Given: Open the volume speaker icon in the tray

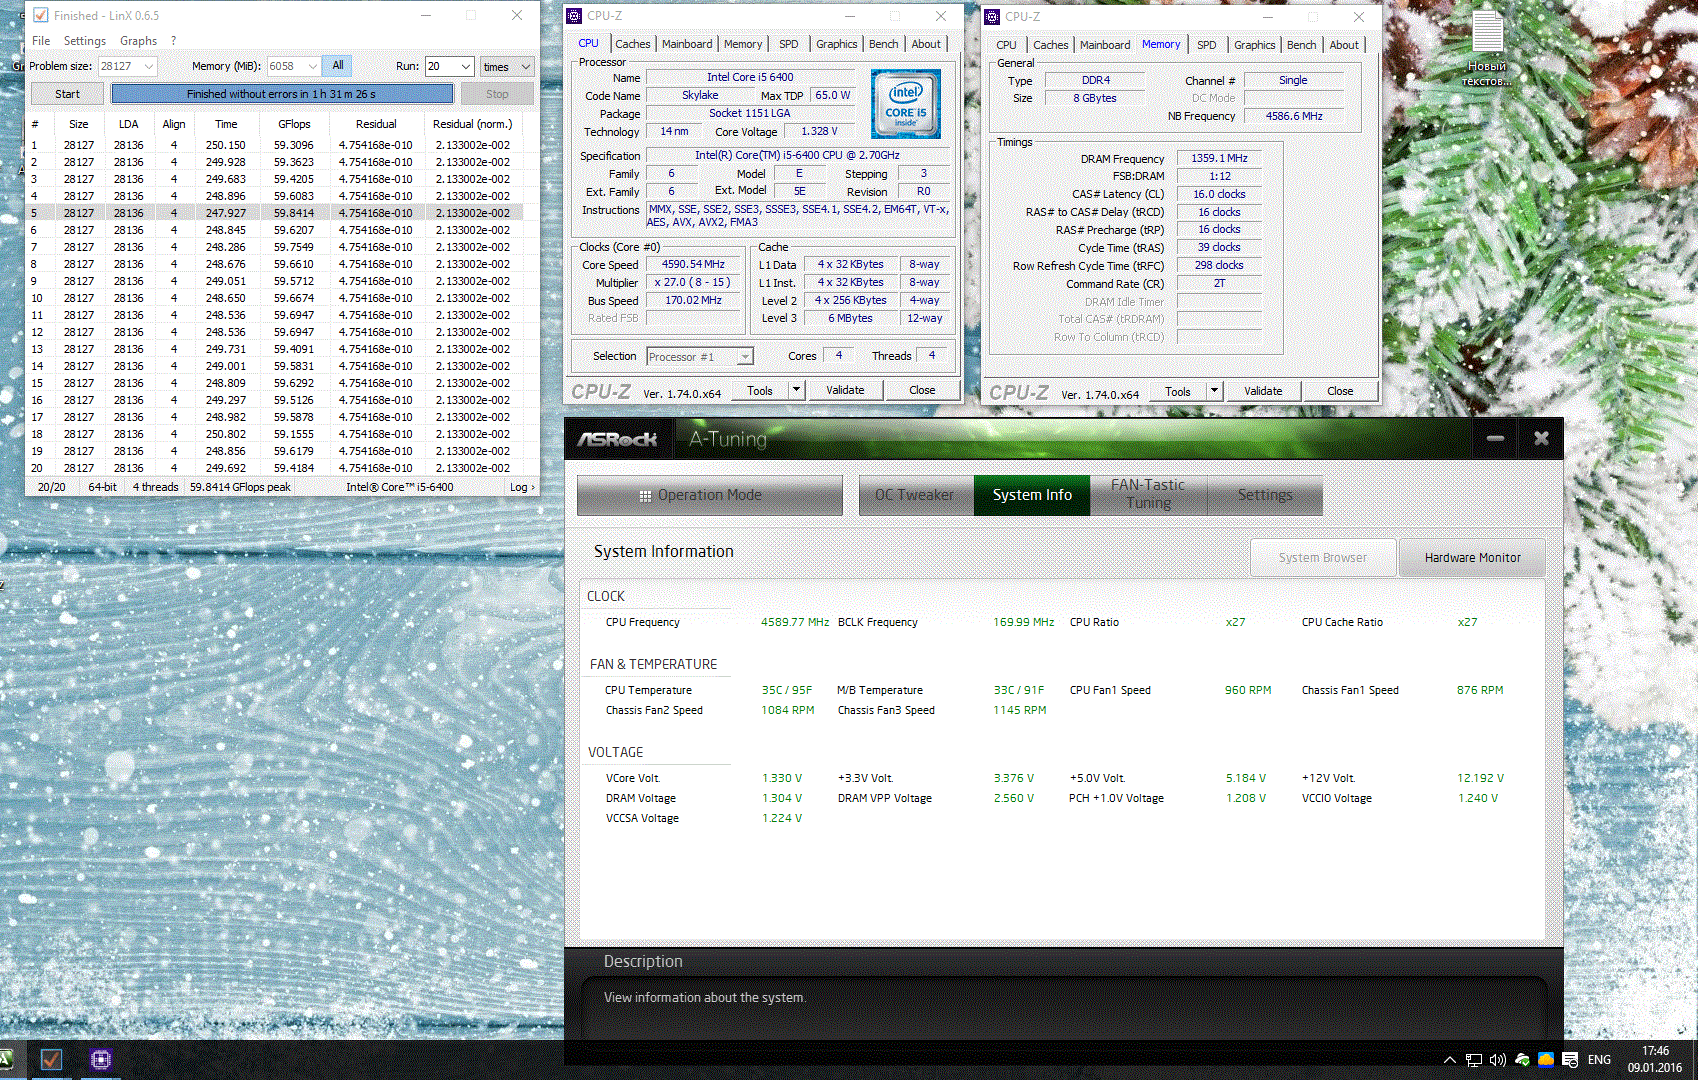Looking at the screenshot, I should click(x=1497, y=1060).
